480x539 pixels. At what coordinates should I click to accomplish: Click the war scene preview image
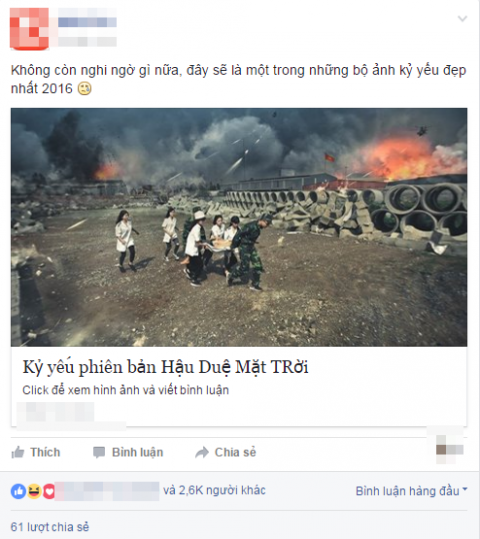click(239, 227)
